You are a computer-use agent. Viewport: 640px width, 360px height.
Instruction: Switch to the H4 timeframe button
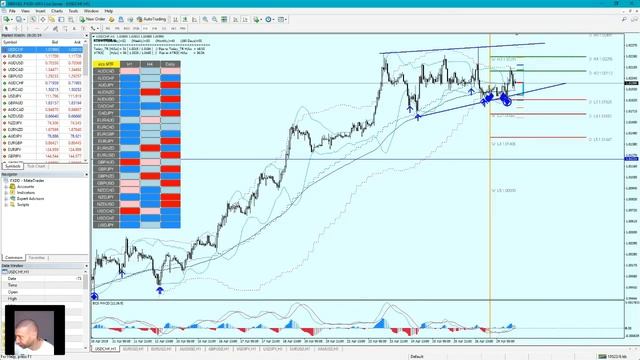pyautogui.click(x=155, y=29)
